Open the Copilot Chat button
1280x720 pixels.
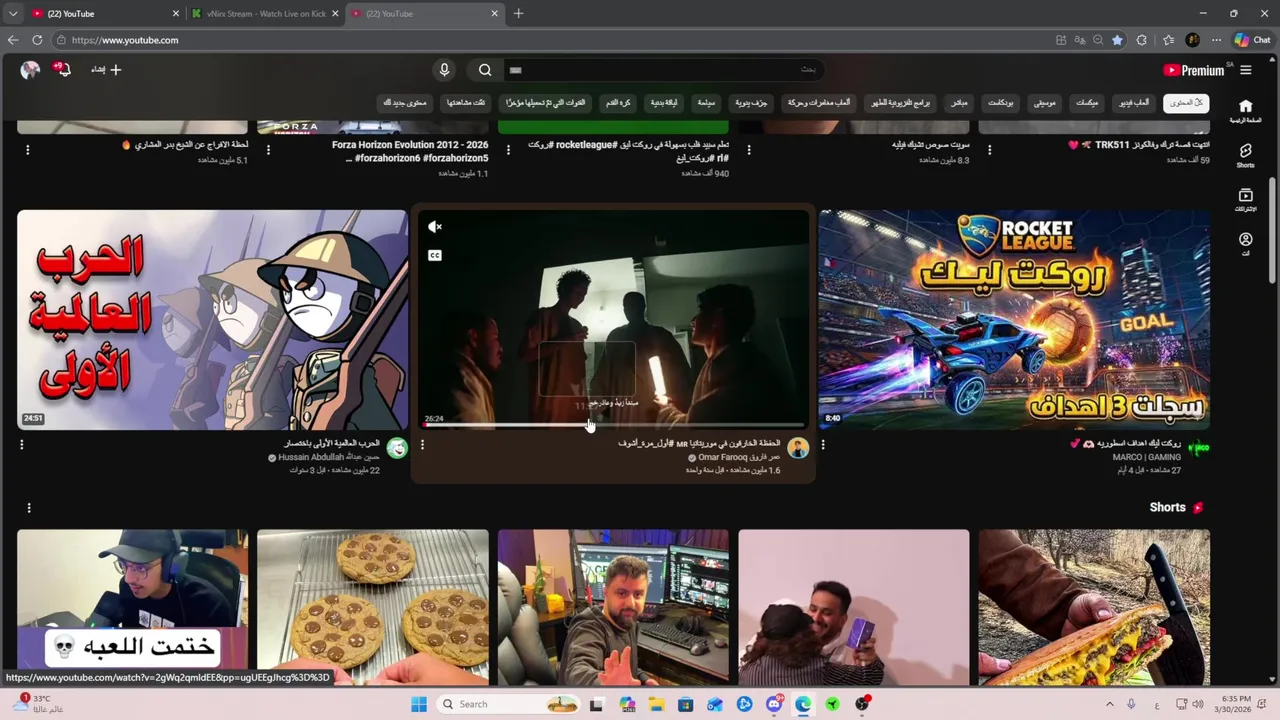point(1252,40)
